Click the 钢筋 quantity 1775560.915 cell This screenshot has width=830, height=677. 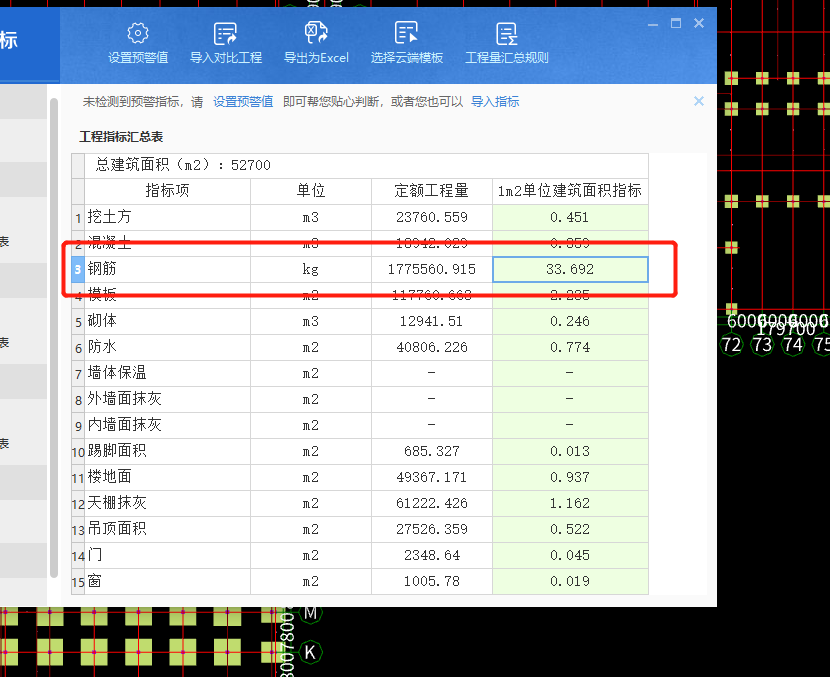(431, 269)
